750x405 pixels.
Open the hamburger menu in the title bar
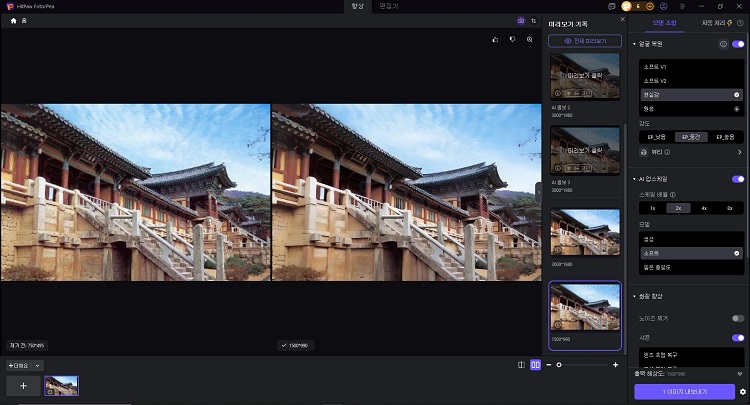[x=683, y=6]
